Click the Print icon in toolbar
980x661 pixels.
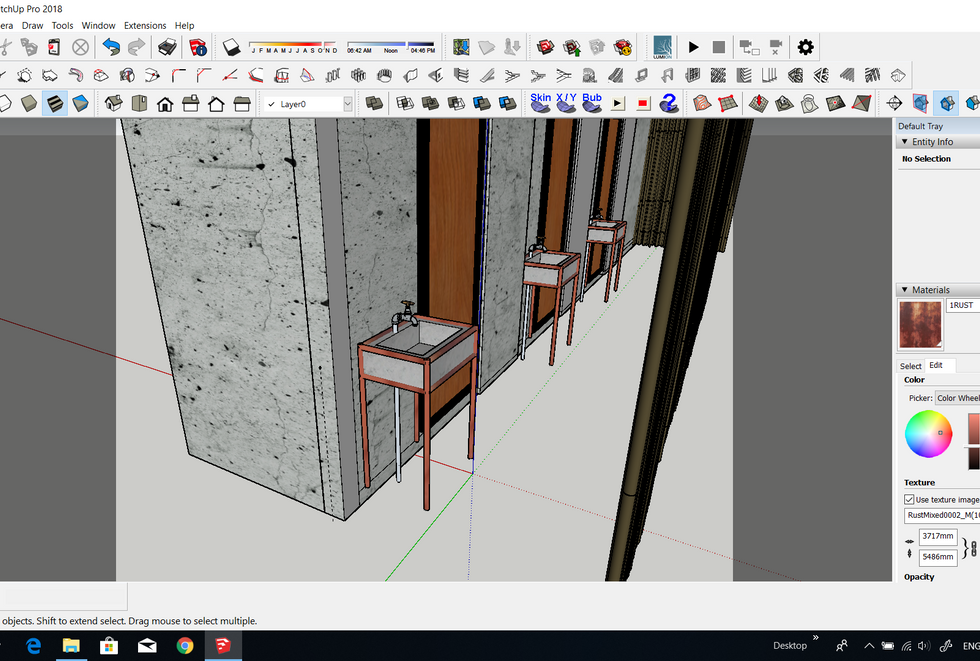pos(168,47)
